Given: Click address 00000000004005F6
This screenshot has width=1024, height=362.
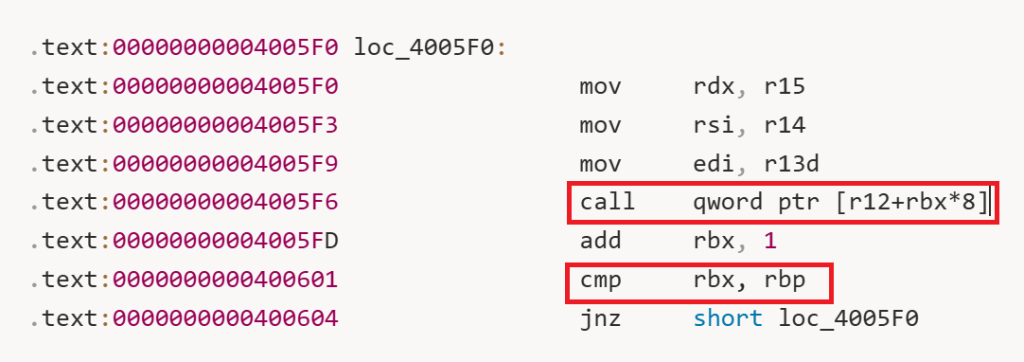Looking at the screenshot, I should [225, 203].
